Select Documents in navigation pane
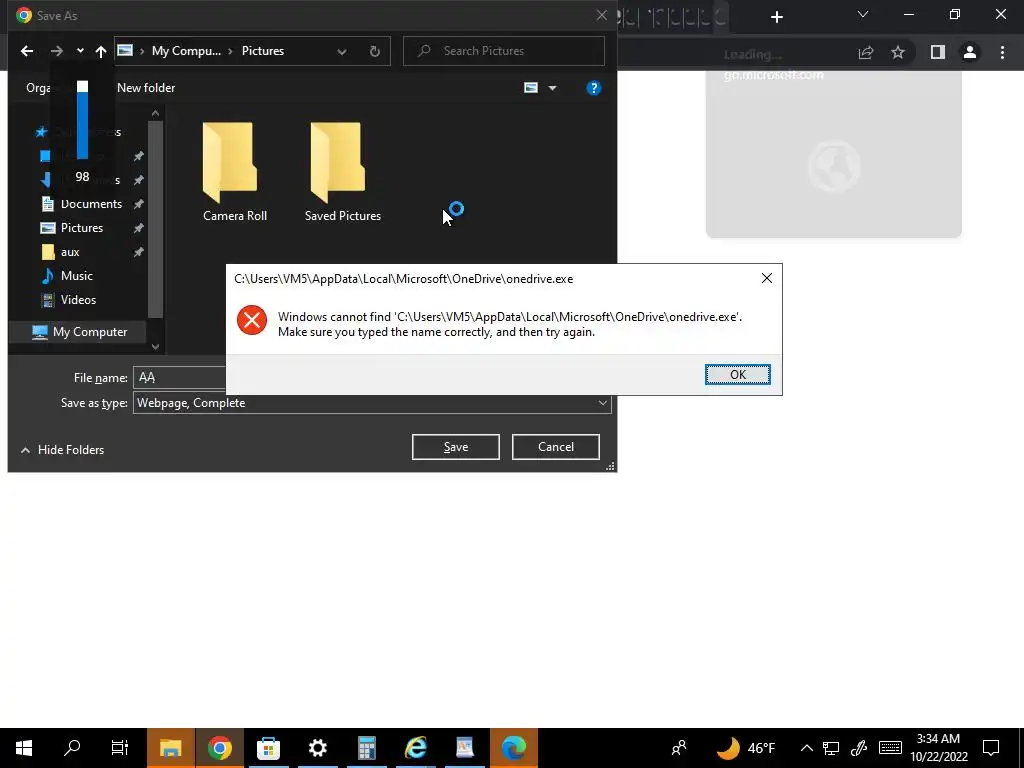 coord(91,204)
